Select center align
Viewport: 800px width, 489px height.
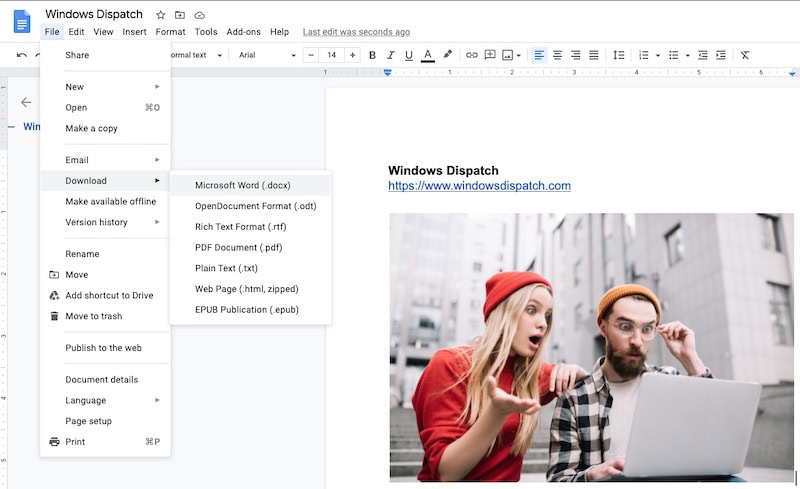tap(557, 55)
